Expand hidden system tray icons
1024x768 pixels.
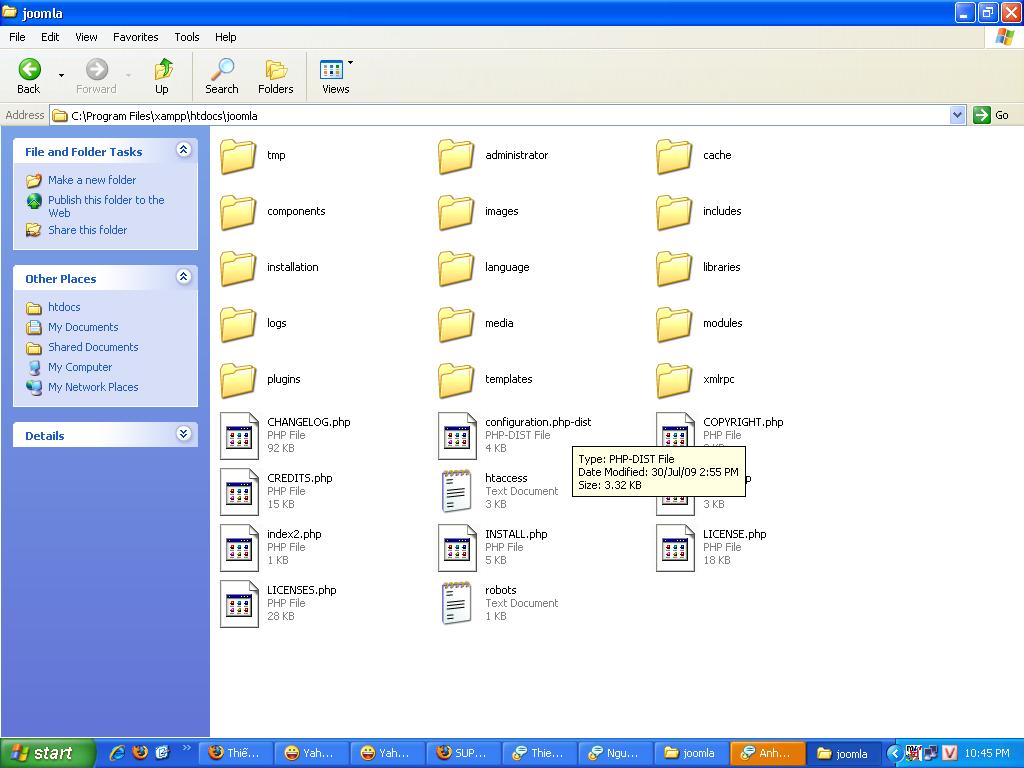coord(895,753)
